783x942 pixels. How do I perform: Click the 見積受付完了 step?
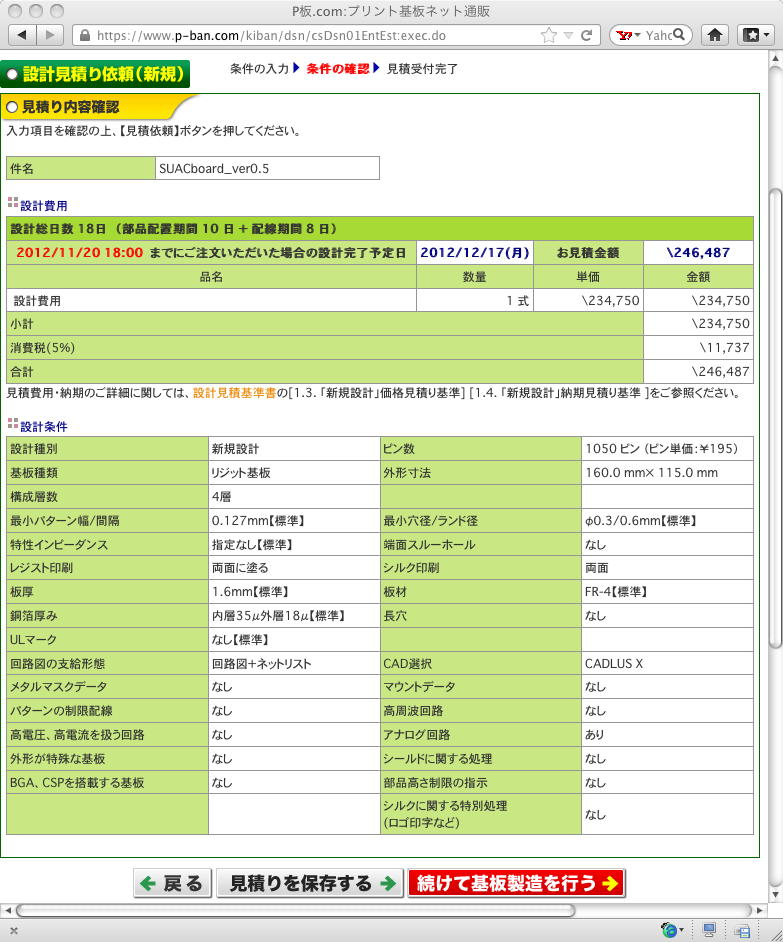[x=422, y=68]
